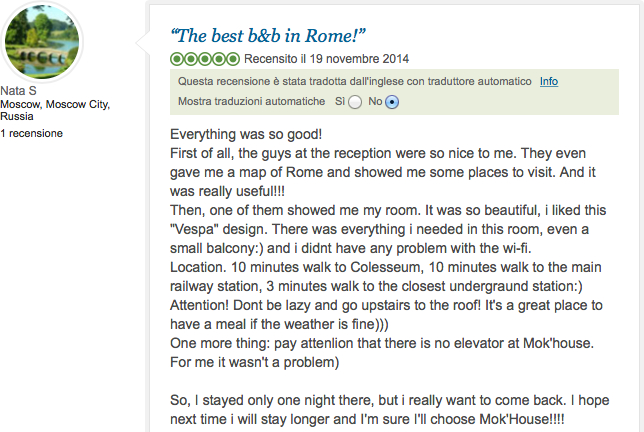
Task: Click the fifth green rating bubble
Action: [233, 59]
